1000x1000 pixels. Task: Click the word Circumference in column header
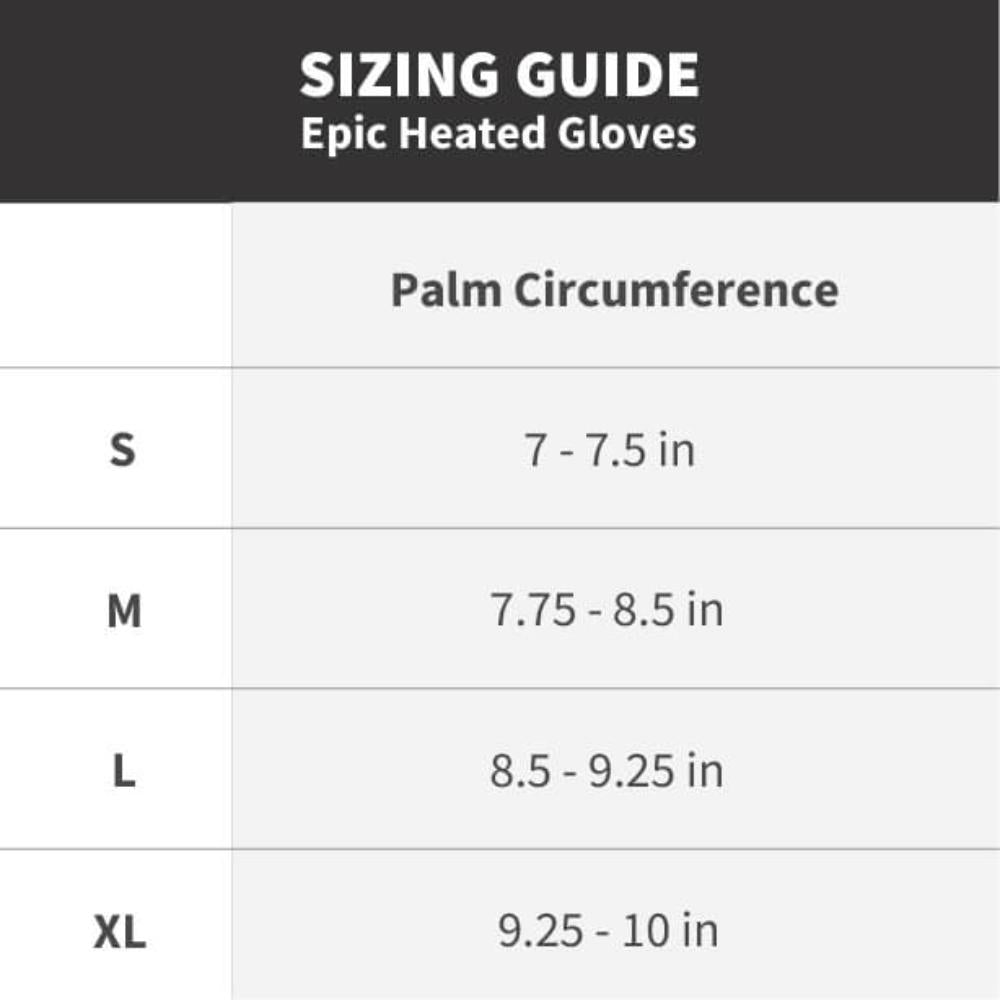click(676, 290)
